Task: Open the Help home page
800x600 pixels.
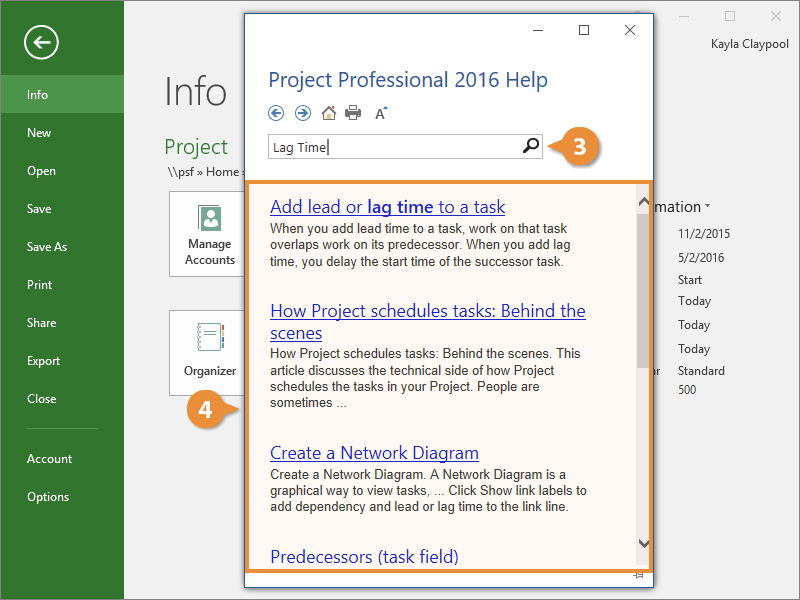Action: point(328,113)
